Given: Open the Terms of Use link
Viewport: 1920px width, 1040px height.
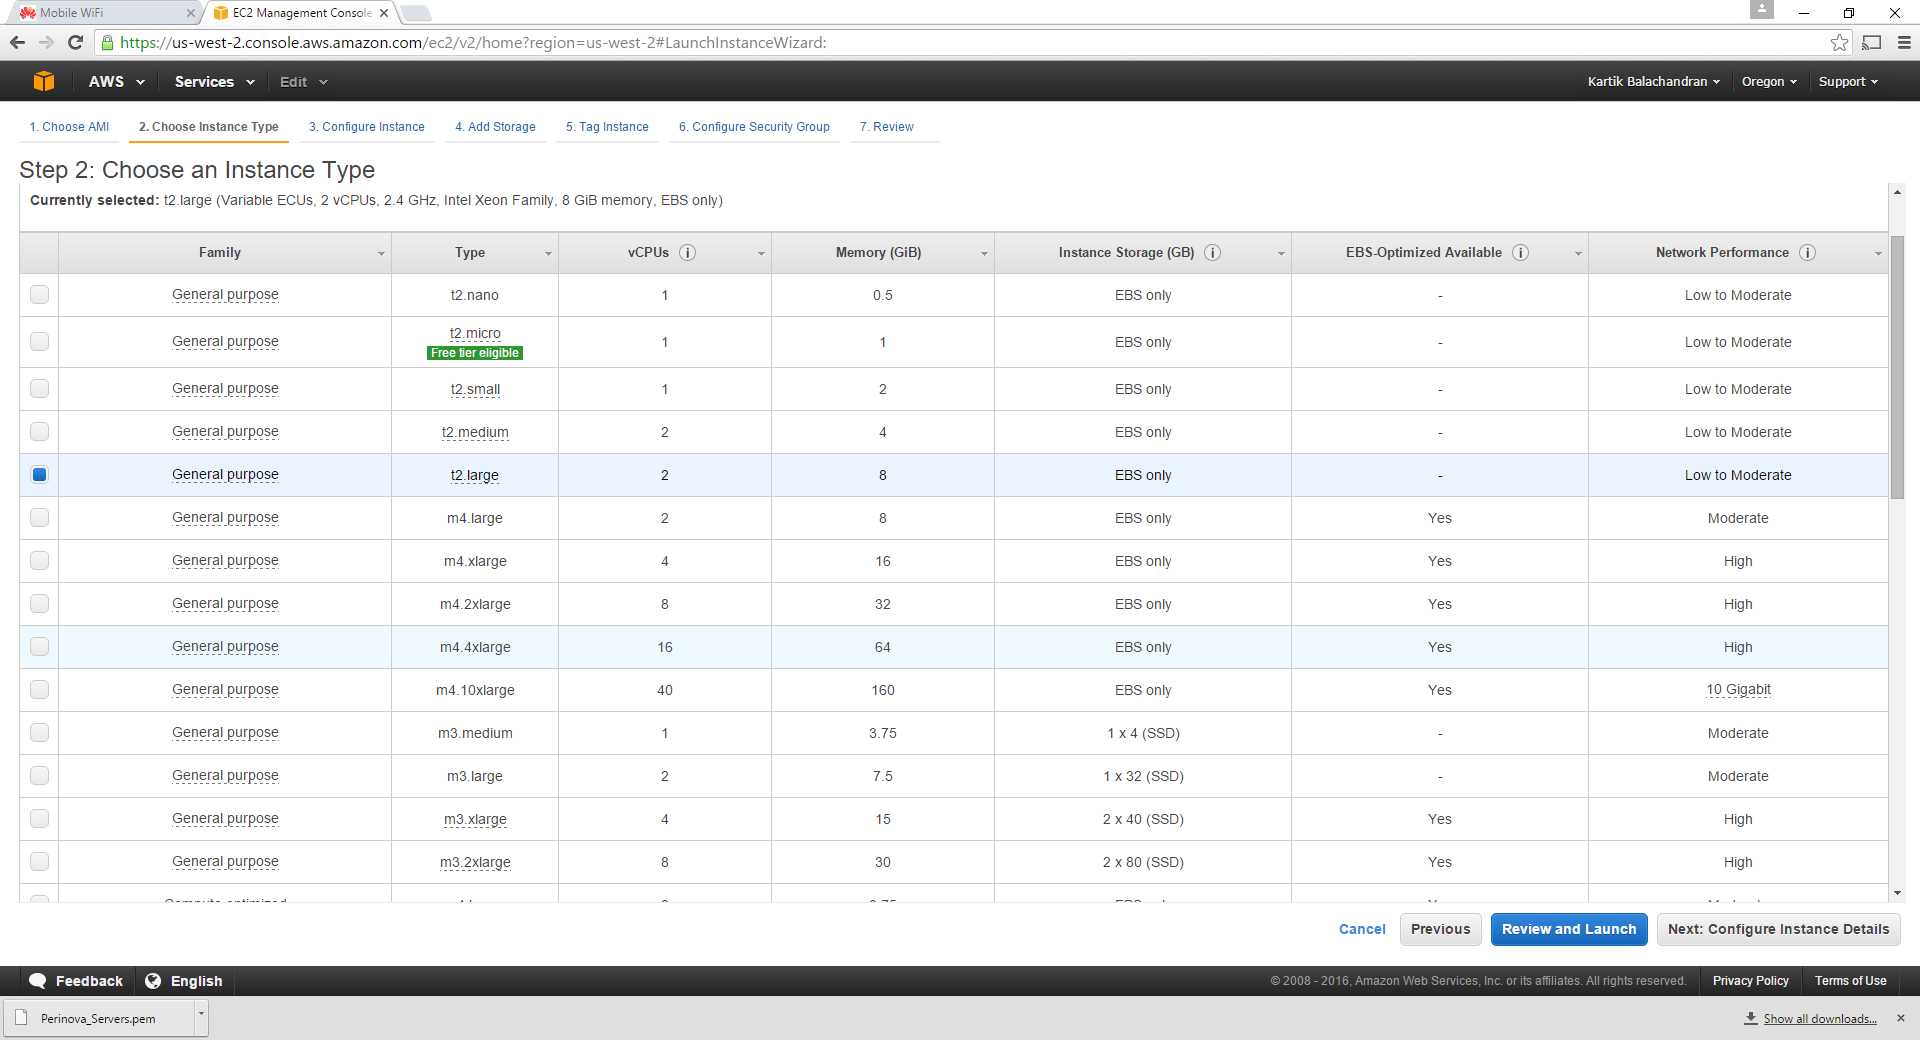Looking at the screenshot, I should (1850, 981).
